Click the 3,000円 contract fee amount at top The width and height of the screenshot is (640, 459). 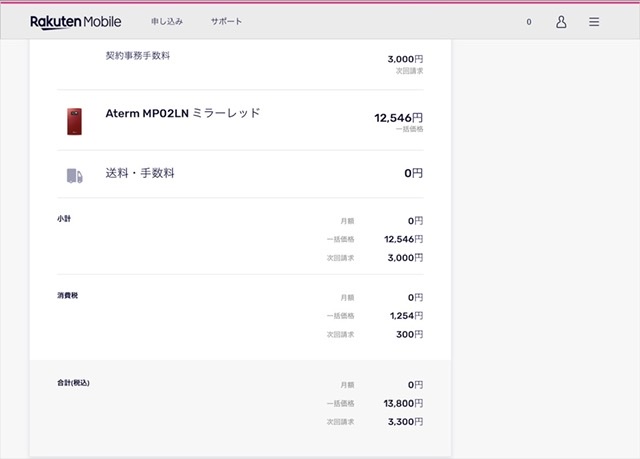pyautogui.click(x=405, y=59)
